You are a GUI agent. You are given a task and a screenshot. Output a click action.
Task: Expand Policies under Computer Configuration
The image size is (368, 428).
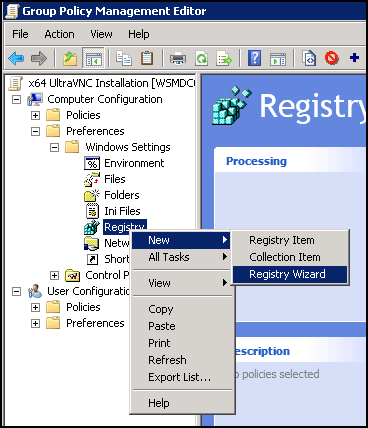[35, 115]
